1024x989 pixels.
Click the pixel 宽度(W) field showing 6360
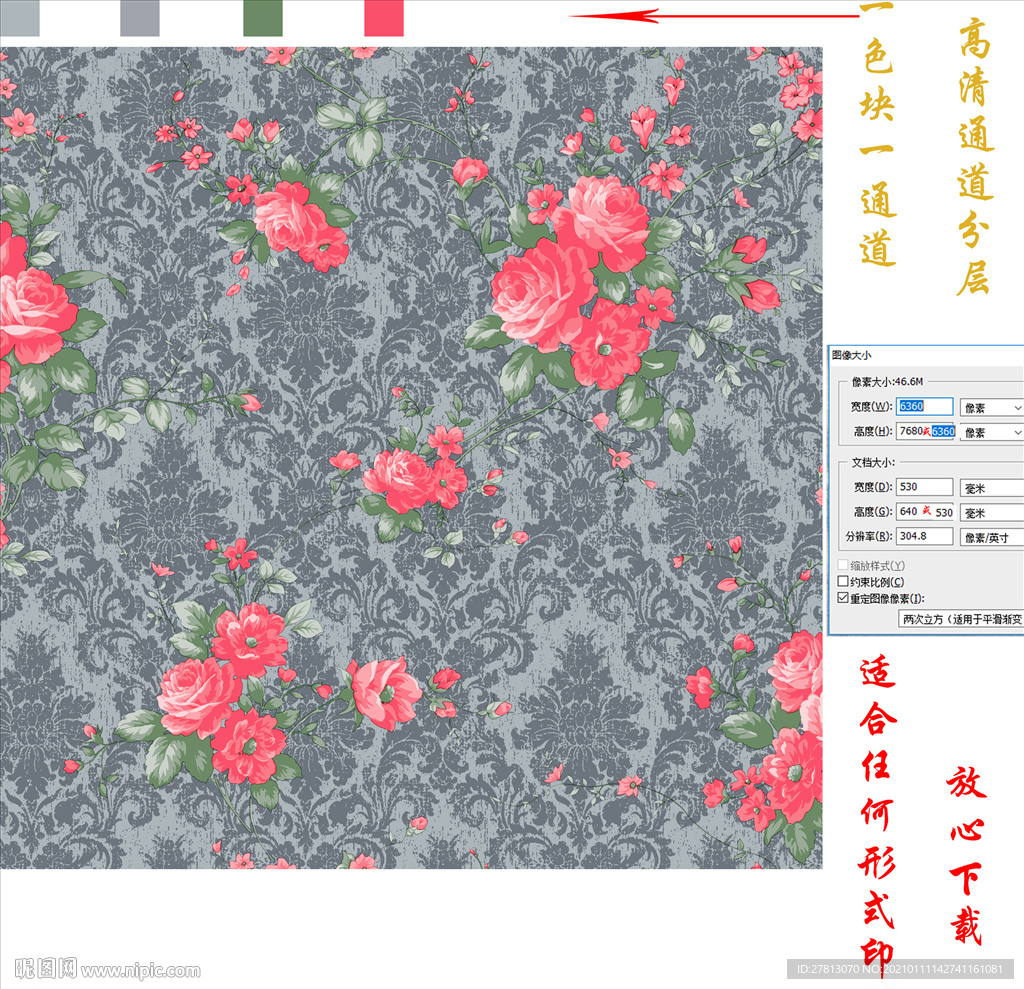pyautogui.click(x=924, y=406)
